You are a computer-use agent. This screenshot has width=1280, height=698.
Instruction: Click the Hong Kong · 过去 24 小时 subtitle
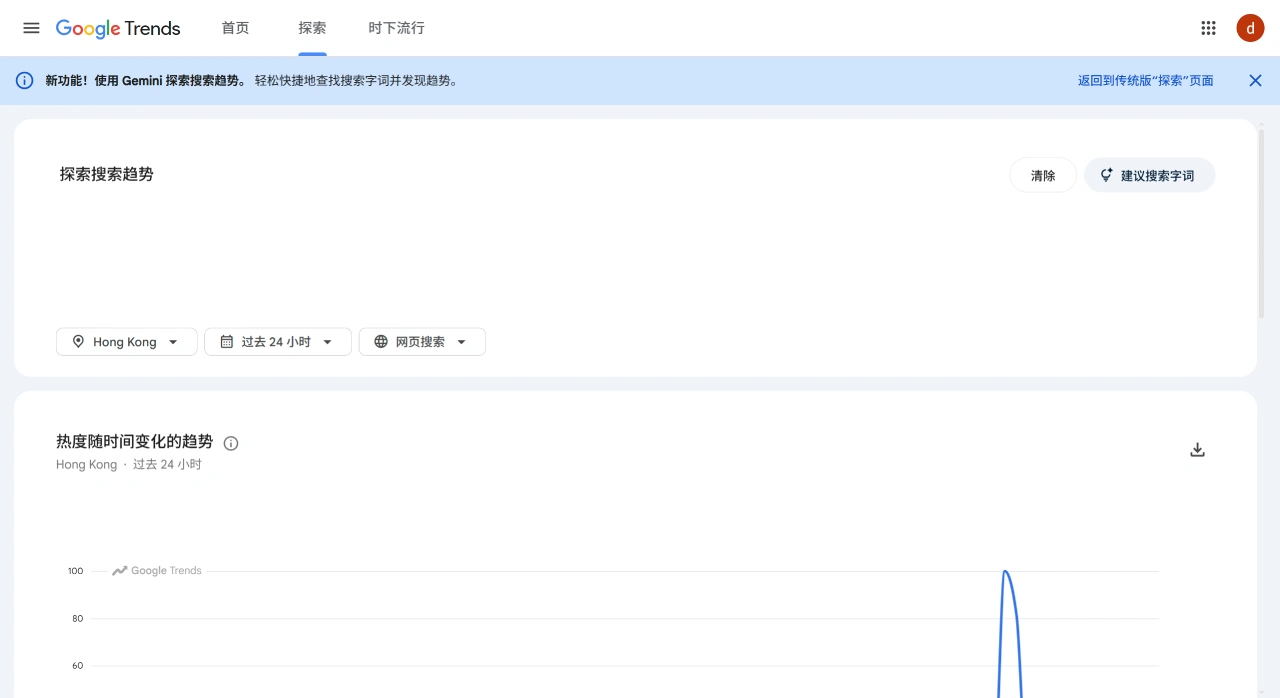tap(129, 465)
